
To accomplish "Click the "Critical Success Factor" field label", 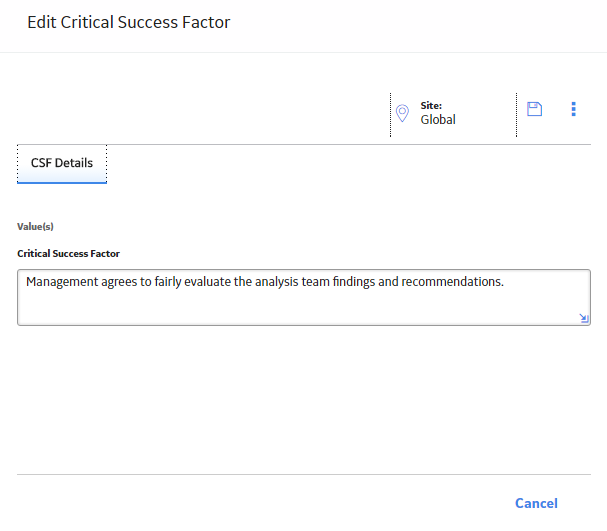I will [x=69, y=254].
